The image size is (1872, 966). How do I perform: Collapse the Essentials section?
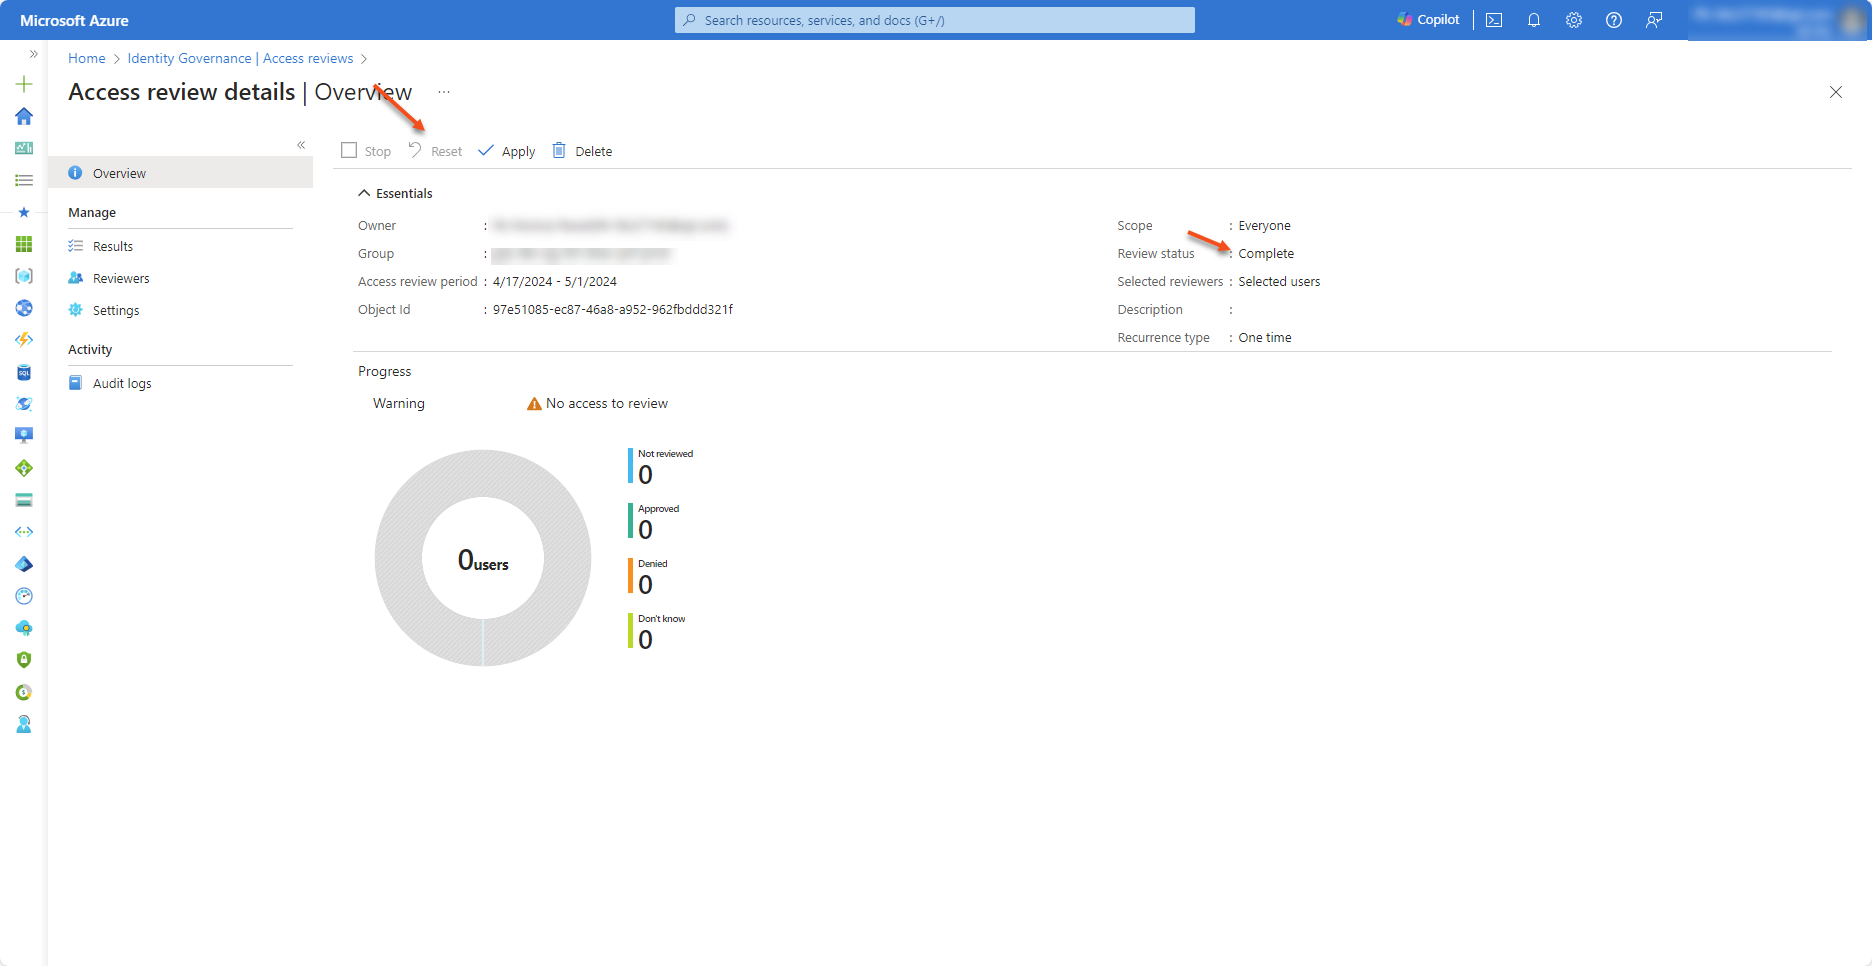tap(395, 193)
